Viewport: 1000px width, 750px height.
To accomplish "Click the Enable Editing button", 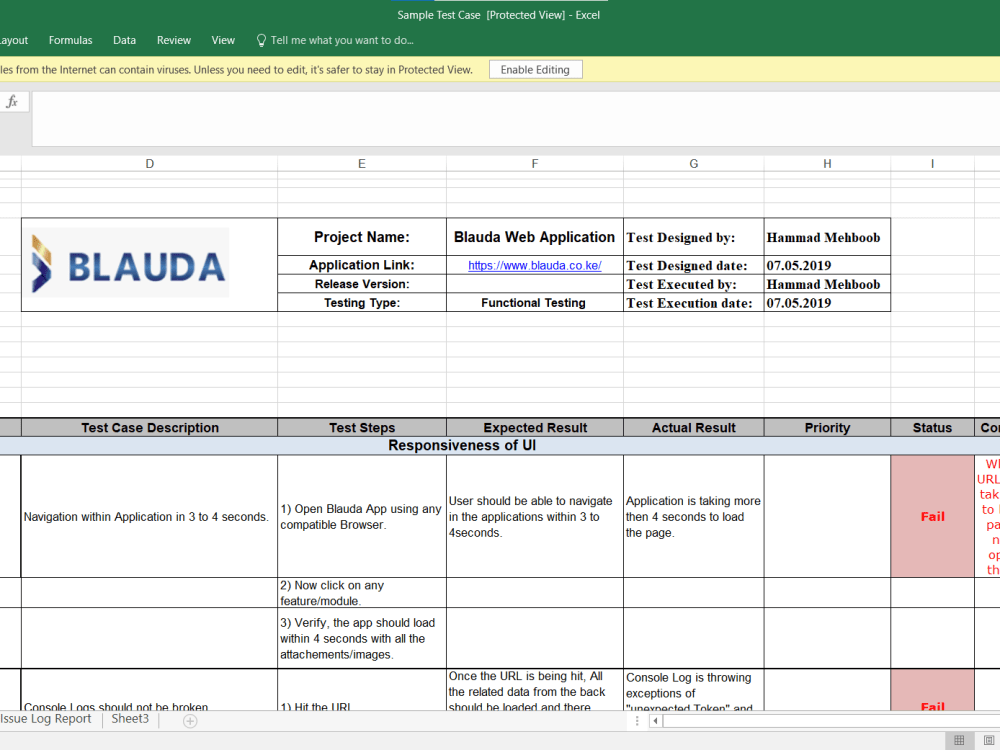I will pyautogui.click(x=535, y=70).
